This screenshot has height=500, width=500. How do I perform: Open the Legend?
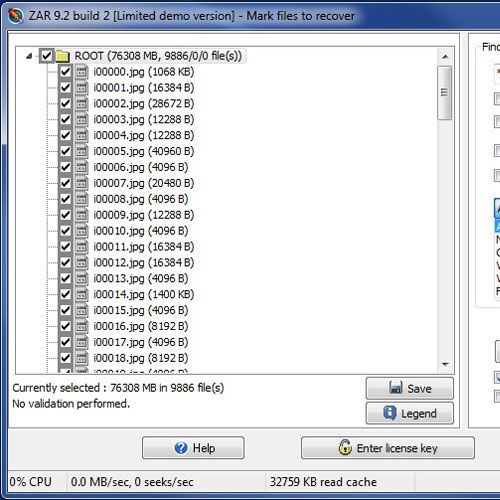[x=410, y=413]
